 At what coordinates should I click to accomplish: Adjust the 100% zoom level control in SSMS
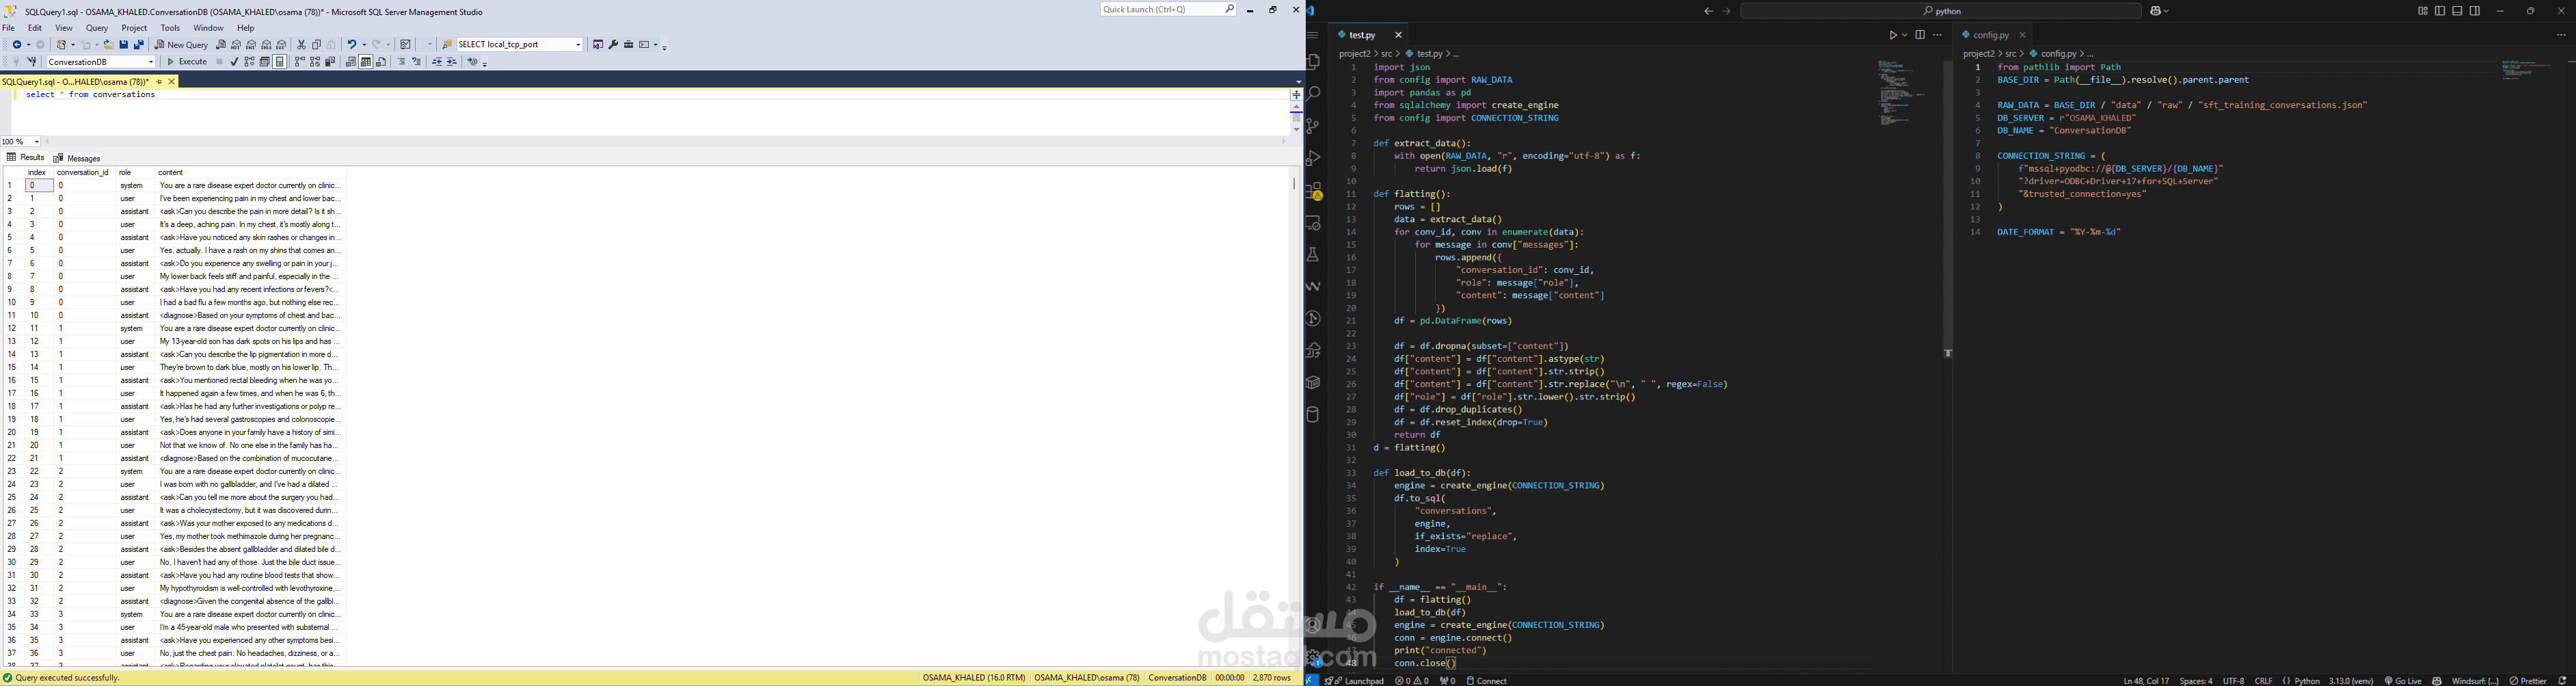(x=20, y=141)
